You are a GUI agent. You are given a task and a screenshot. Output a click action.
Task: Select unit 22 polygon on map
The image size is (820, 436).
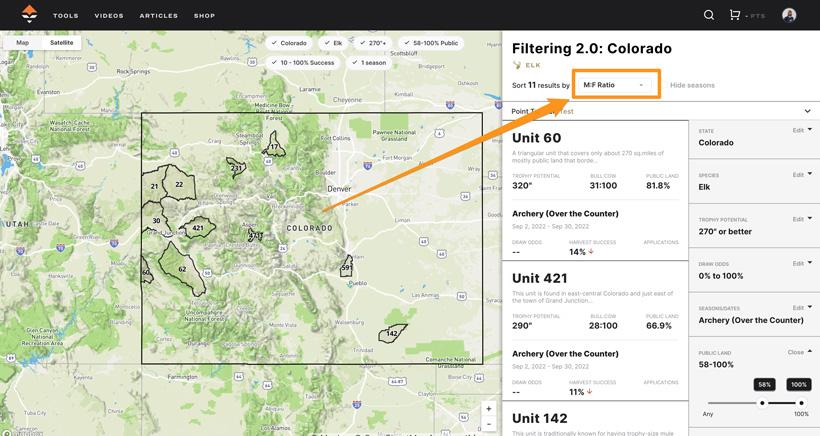179,184
